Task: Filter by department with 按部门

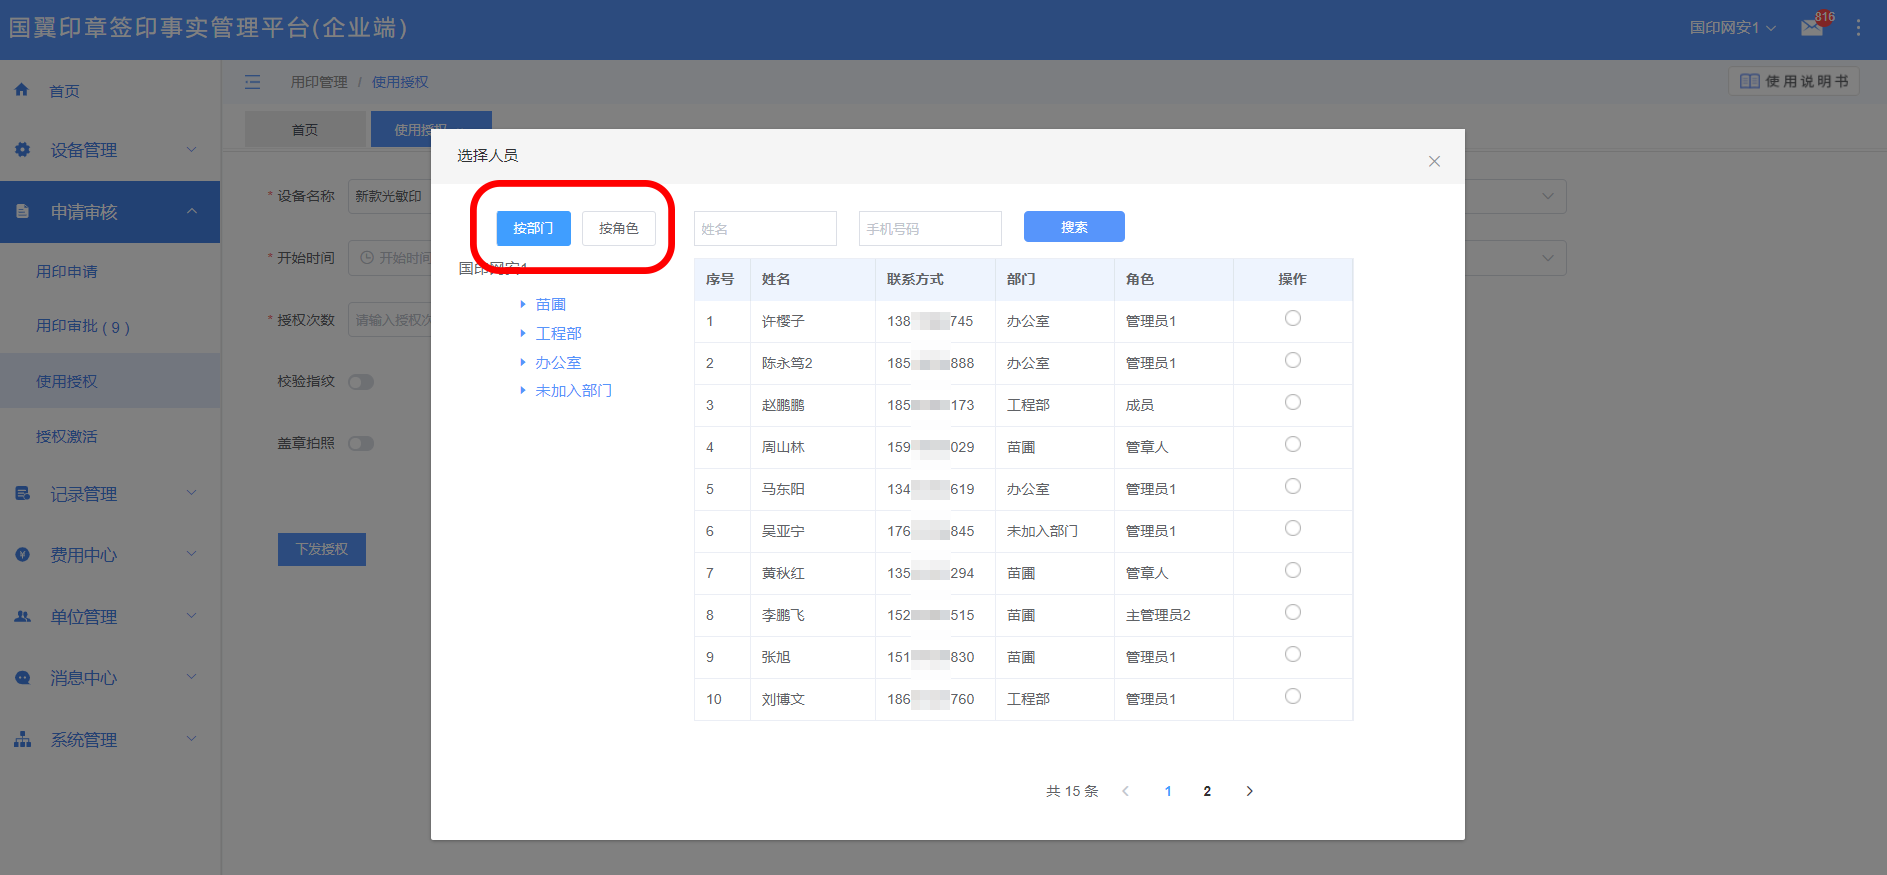Action: 533,228
